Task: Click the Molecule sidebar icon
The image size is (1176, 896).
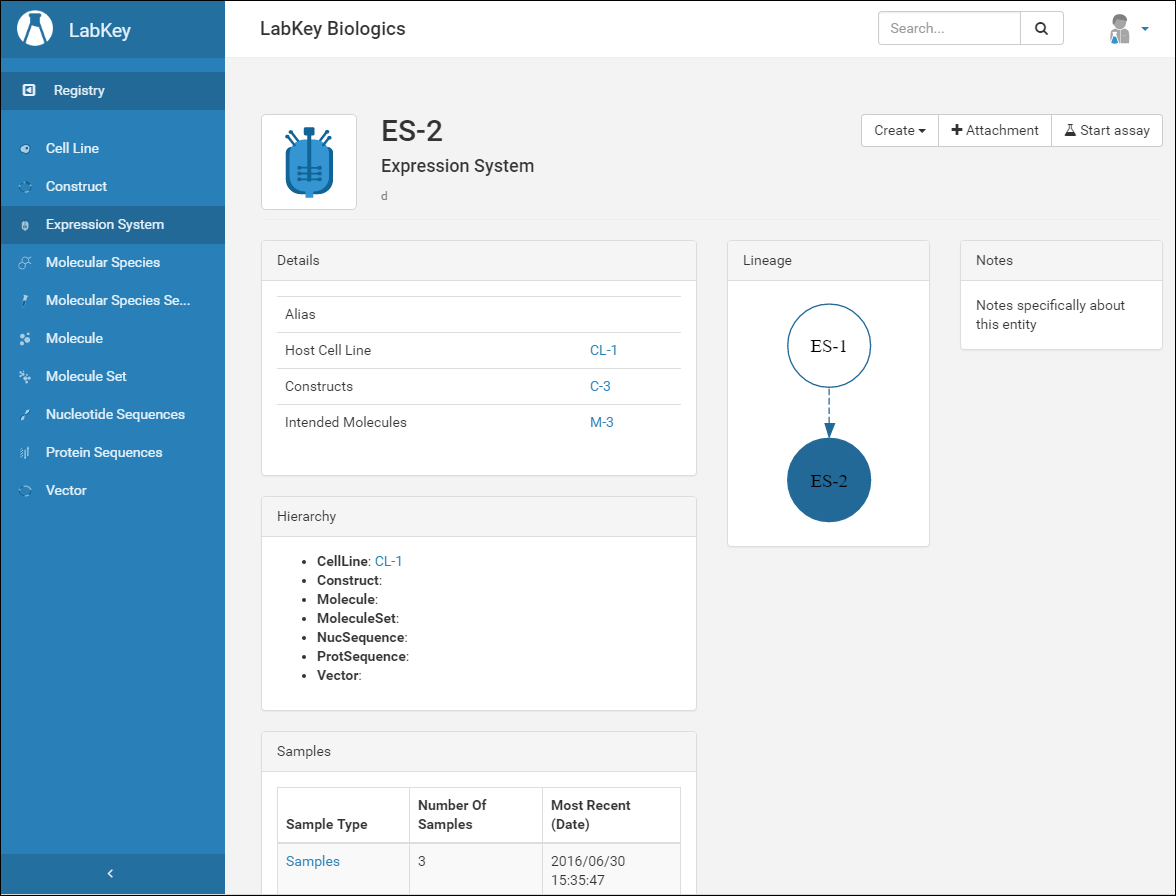Action: tap(26, 339)
